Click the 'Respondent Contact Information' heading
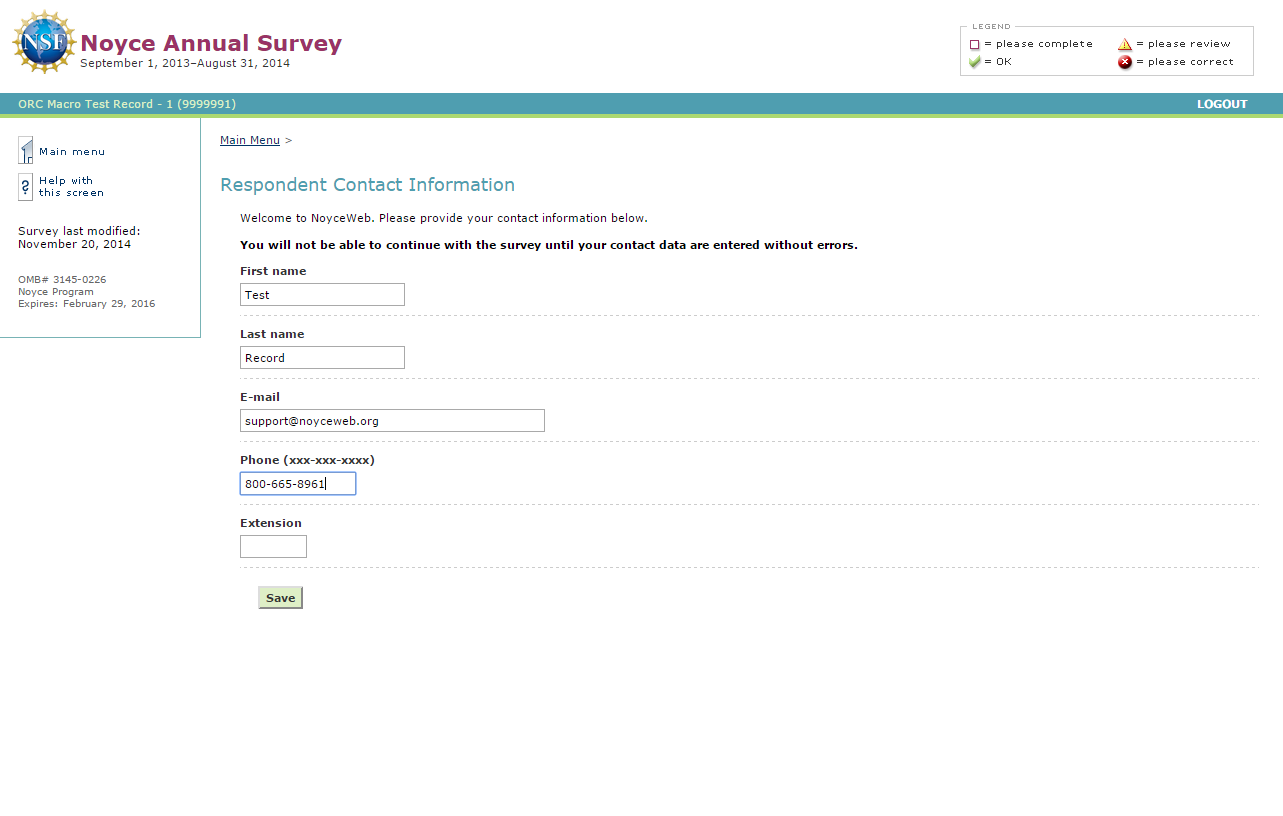Image resolution: width=1283 pixels, height=816 pixels. [x=367, y=185]
